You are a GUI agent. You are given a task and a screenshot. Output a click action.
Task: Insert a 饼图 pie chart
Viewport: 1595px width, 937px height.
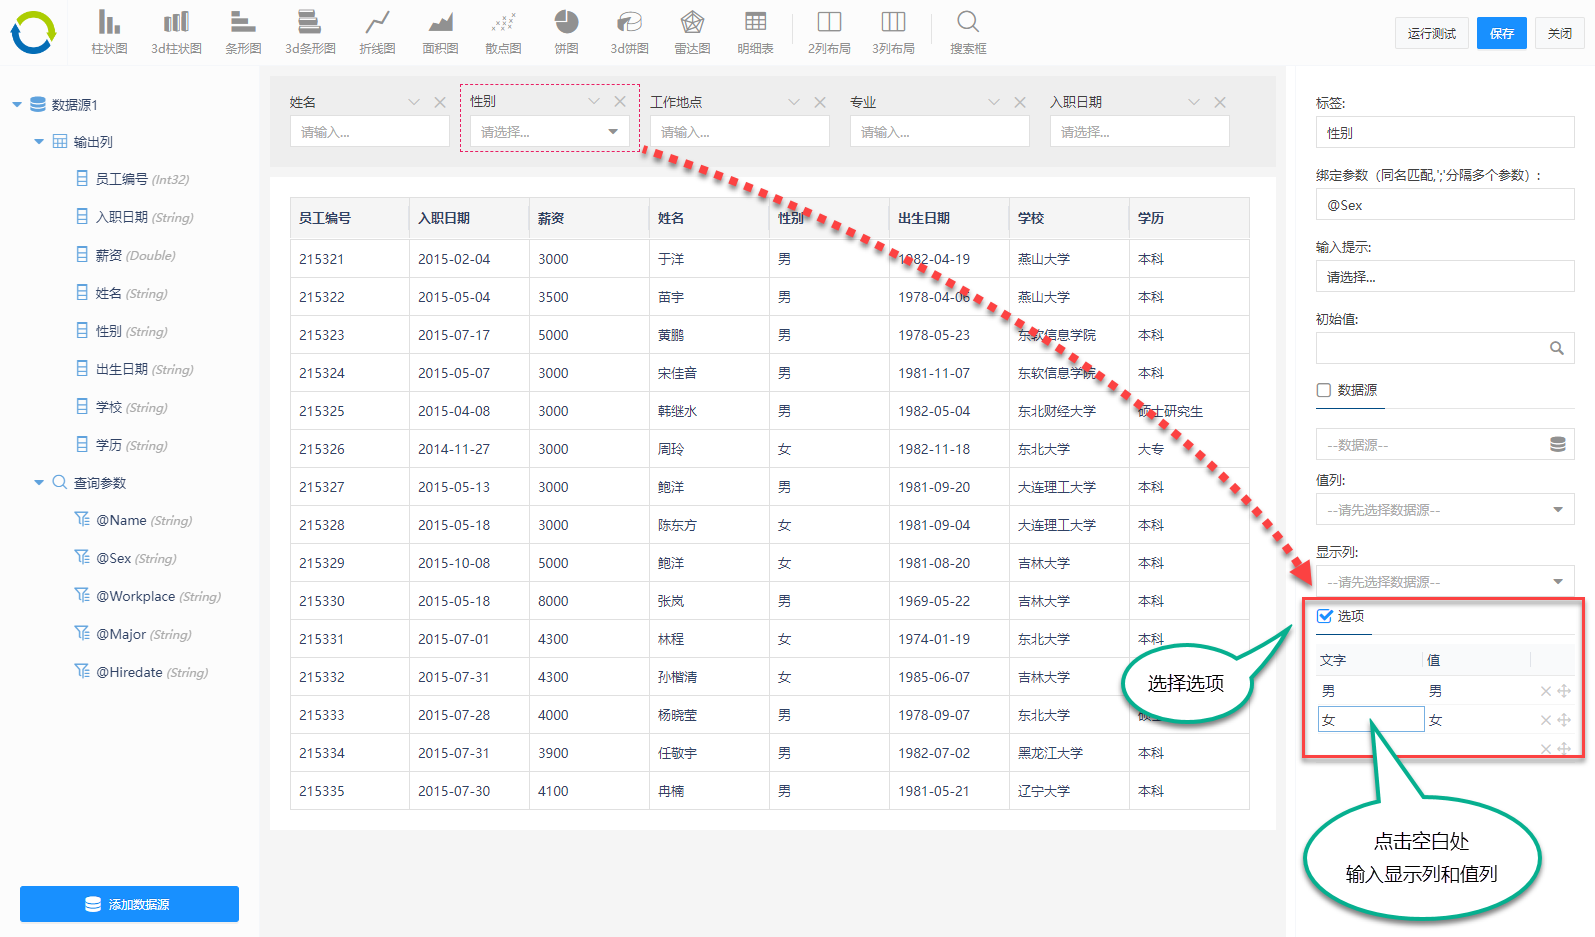click(x=567, y=32)
